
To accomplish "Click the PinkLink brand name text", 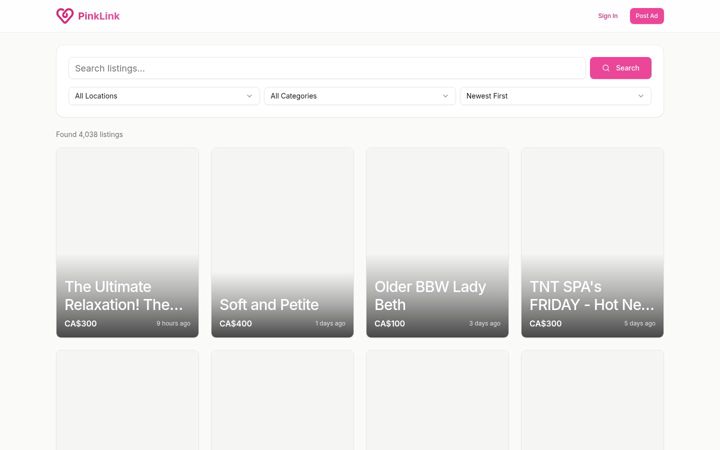I will (99, 16).
